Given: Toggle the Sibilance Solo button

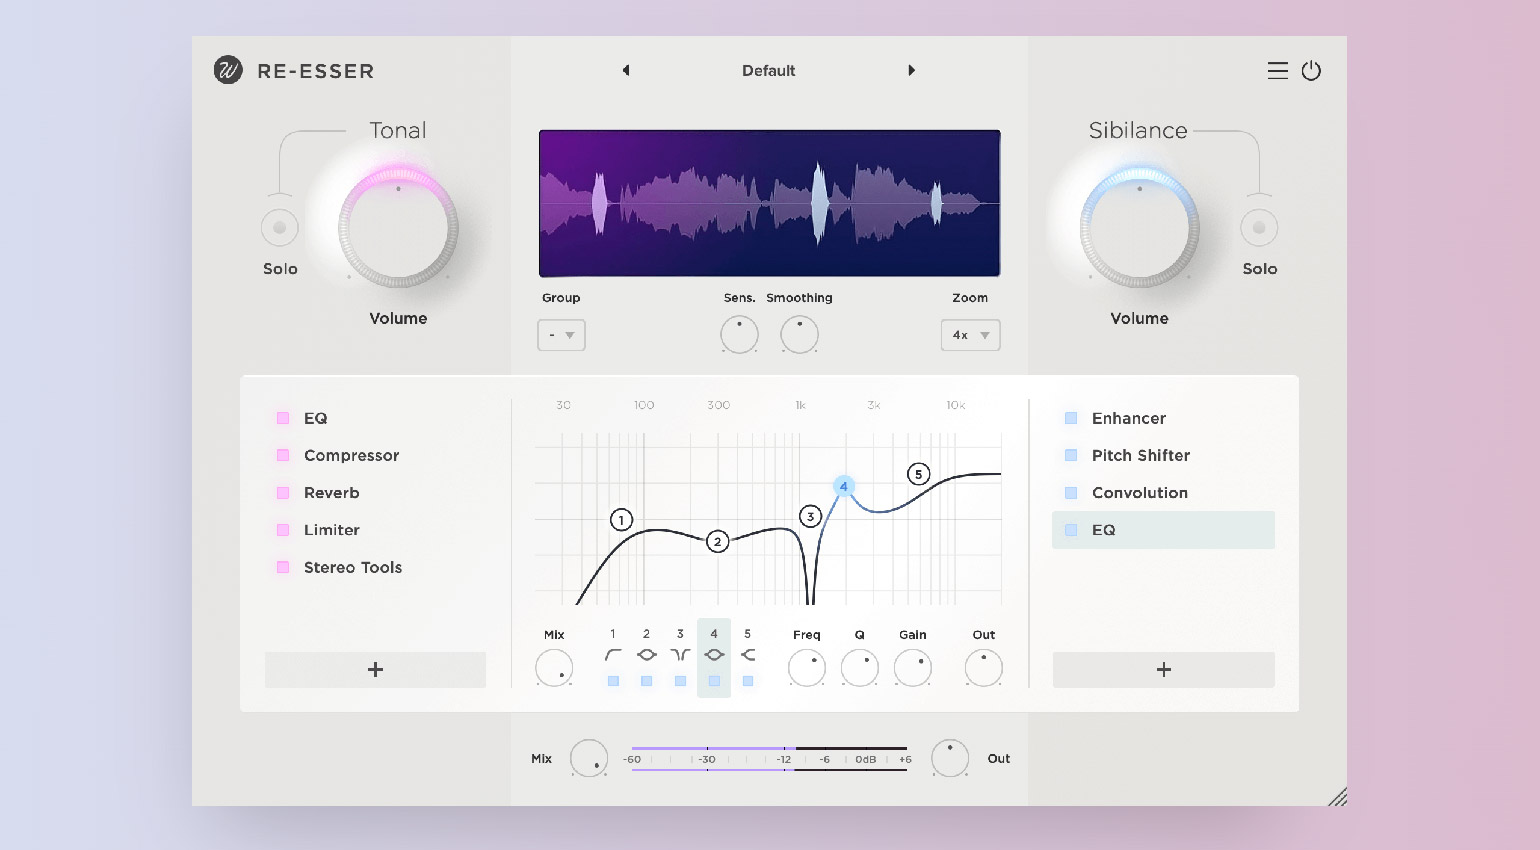Looking at the screenshot, I should (1259, 228).
